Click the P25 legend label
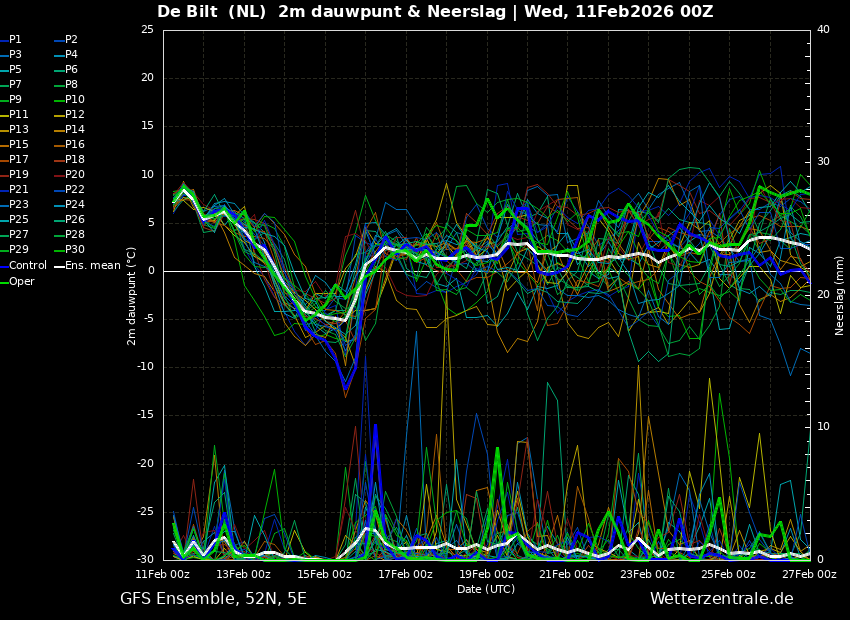This screenshot has height=620, width=850. tap(18, 219)
